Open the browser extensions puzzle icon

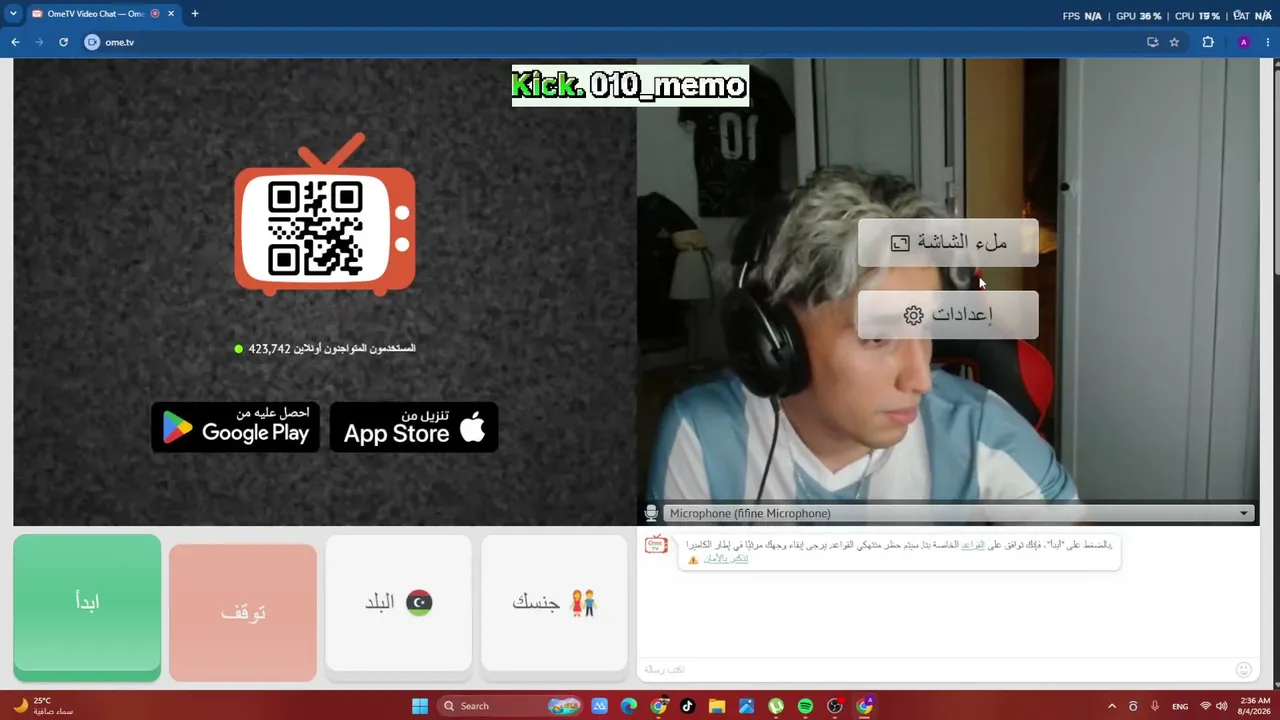pyautogui.click(x=1208, y=42)
